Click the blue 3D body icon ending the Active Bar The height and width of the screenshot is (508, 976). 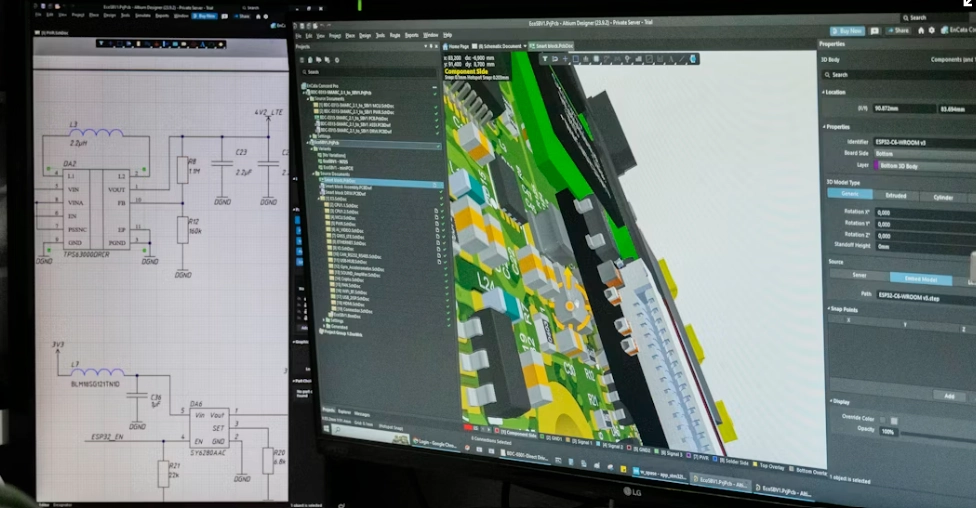tap(693, 59)
